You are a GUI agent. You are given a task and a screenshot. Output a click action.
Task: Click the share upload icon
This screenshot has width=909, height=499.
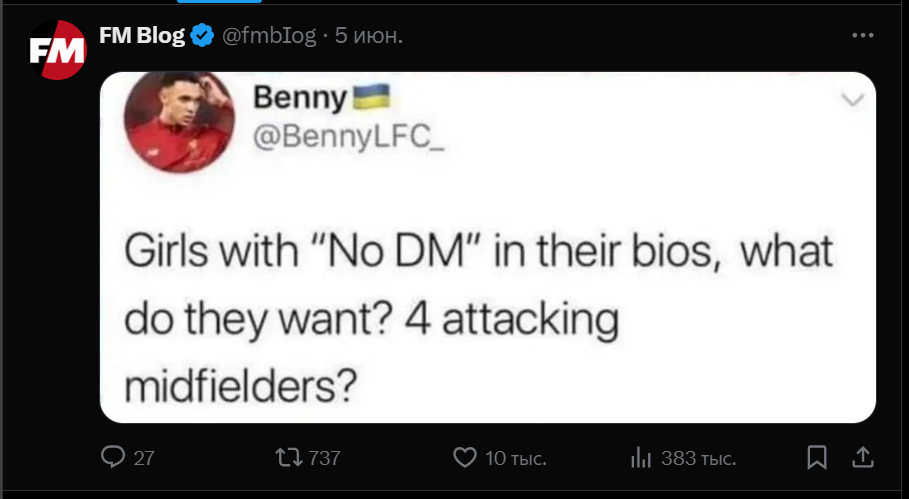862,458
